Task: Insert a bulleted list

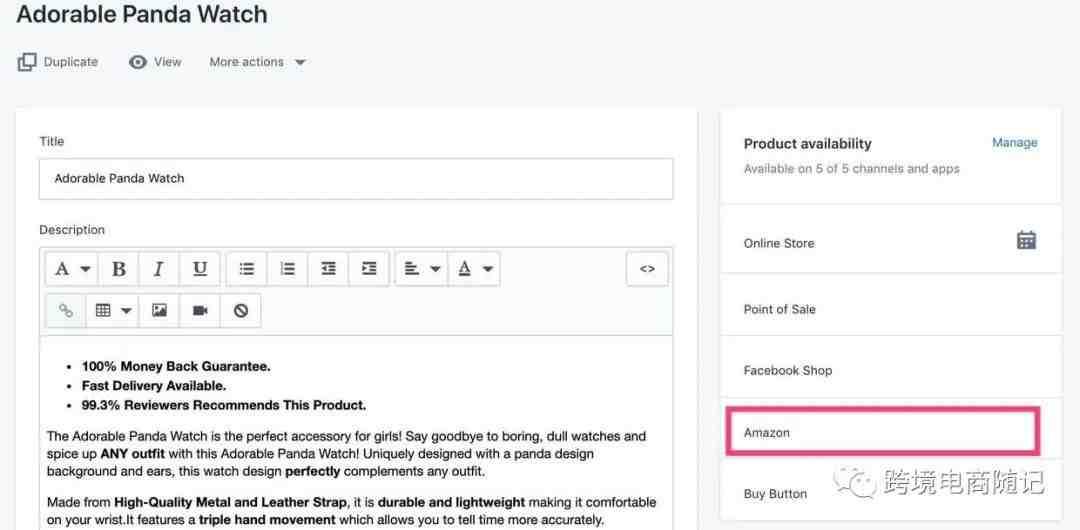Action: (x=247, y=269)
